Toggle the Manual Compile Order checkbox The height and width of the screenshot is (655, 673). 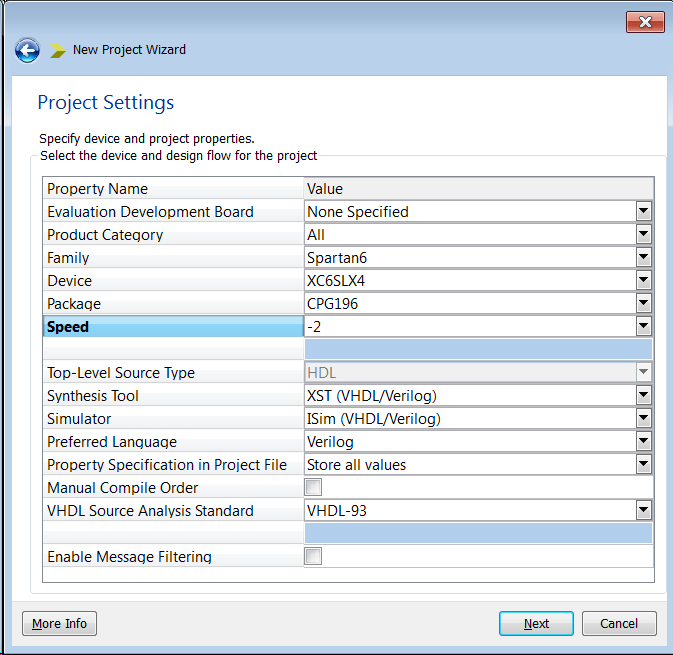pyautogui.click(x=313, y=488)
